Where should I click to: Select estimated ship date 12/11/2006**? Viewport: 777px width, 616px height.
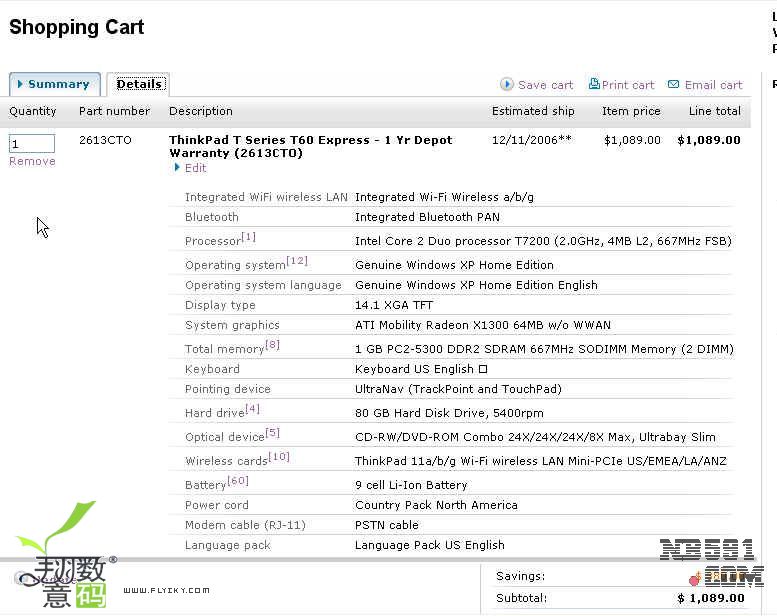(532, 140)
